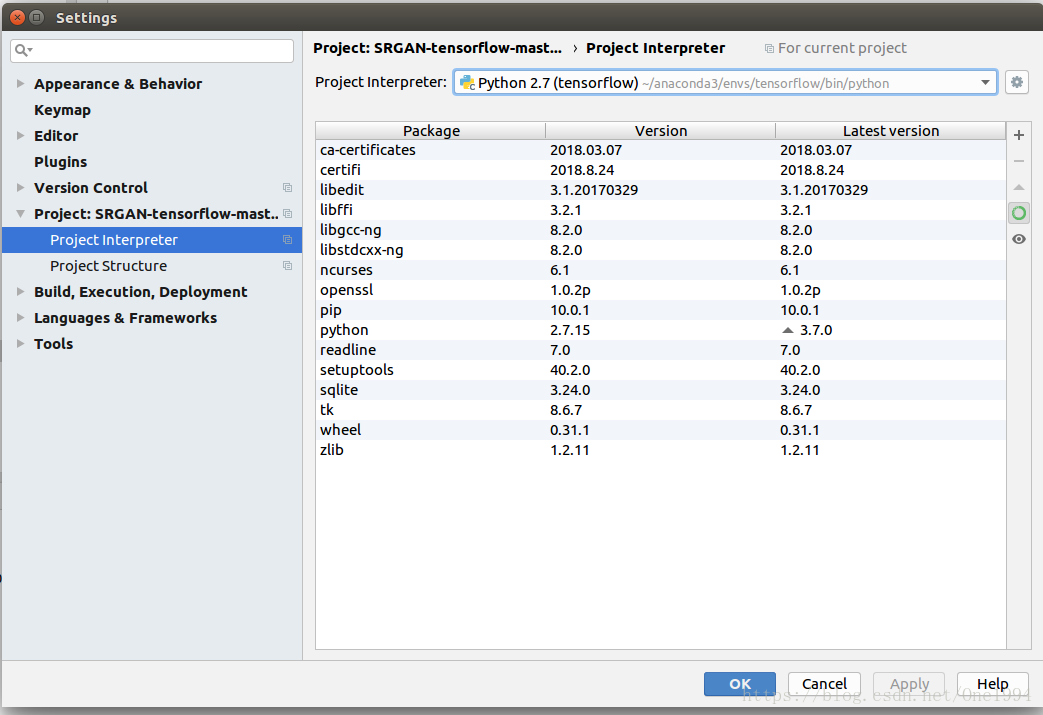
Task: Select the setuptools package row
Action: point(661,369)
